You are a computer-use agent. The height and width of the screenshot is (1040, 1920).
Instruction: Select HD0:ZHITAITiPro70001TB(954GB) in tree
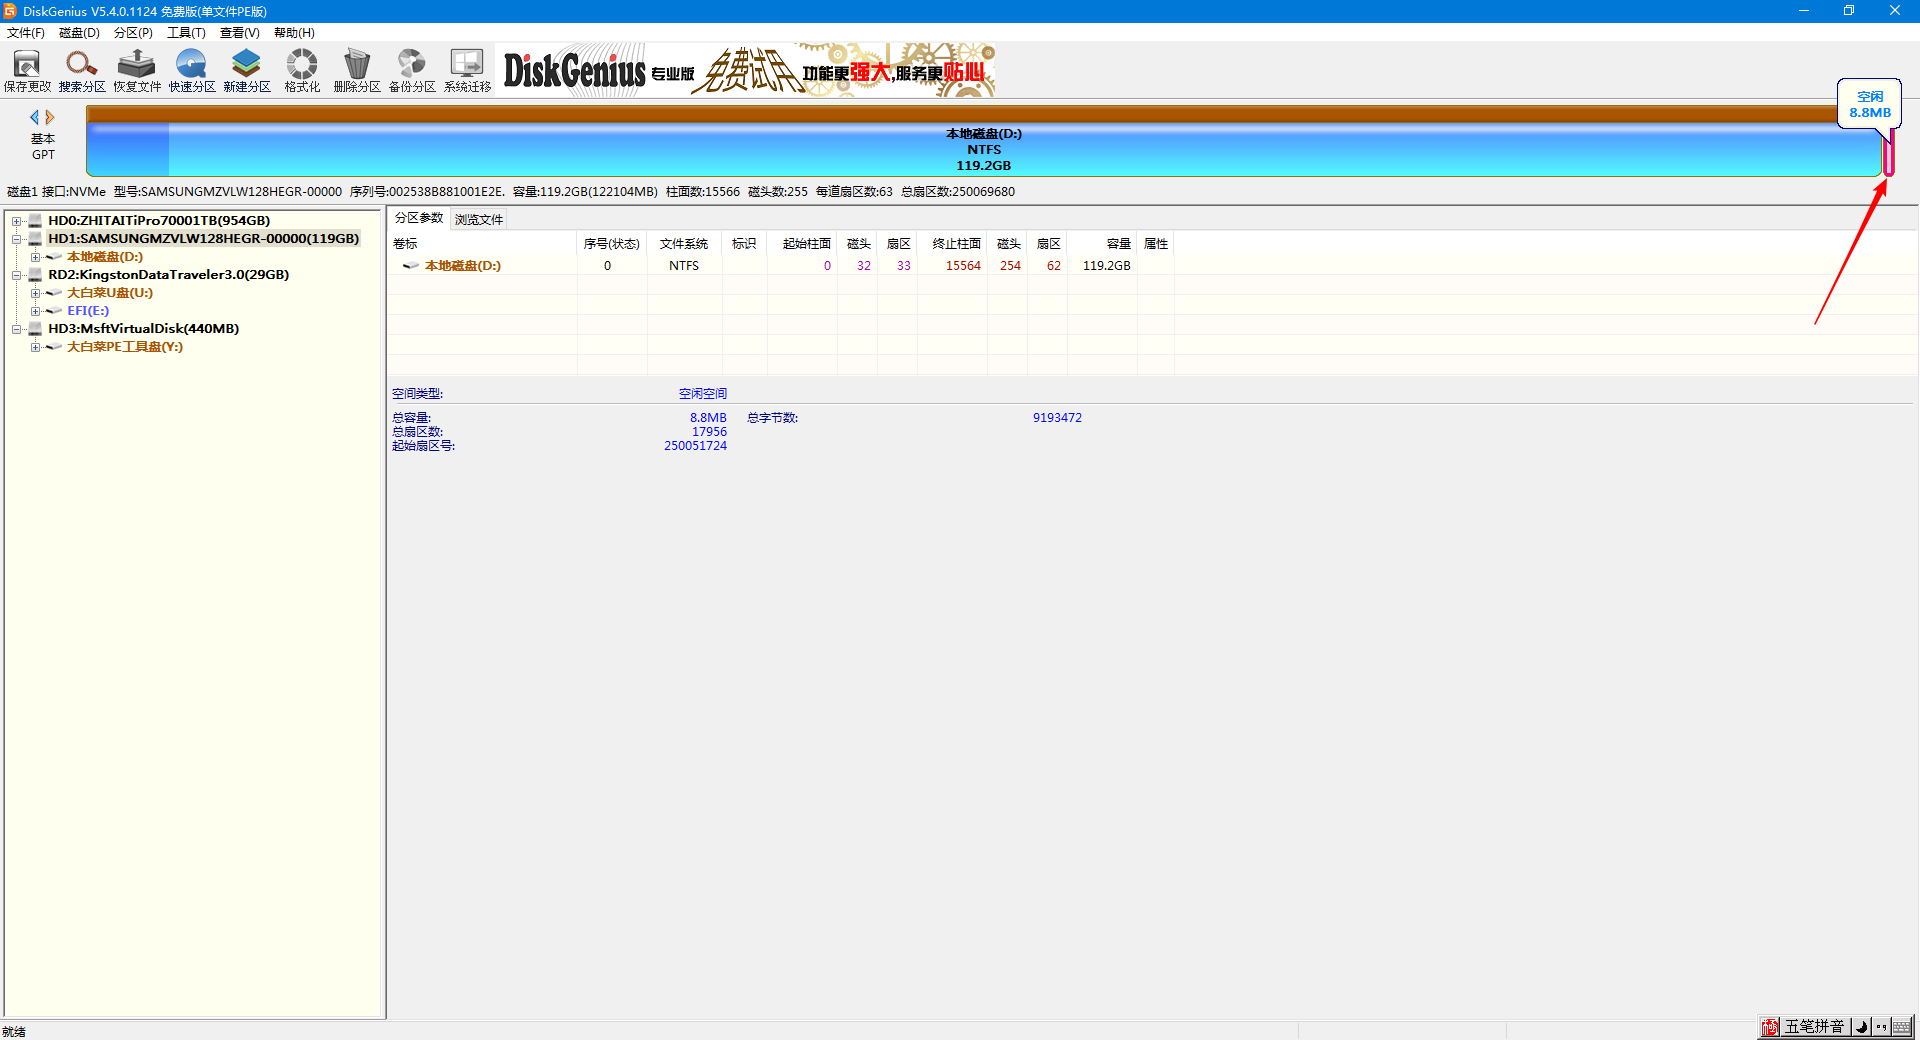point(159,221)
